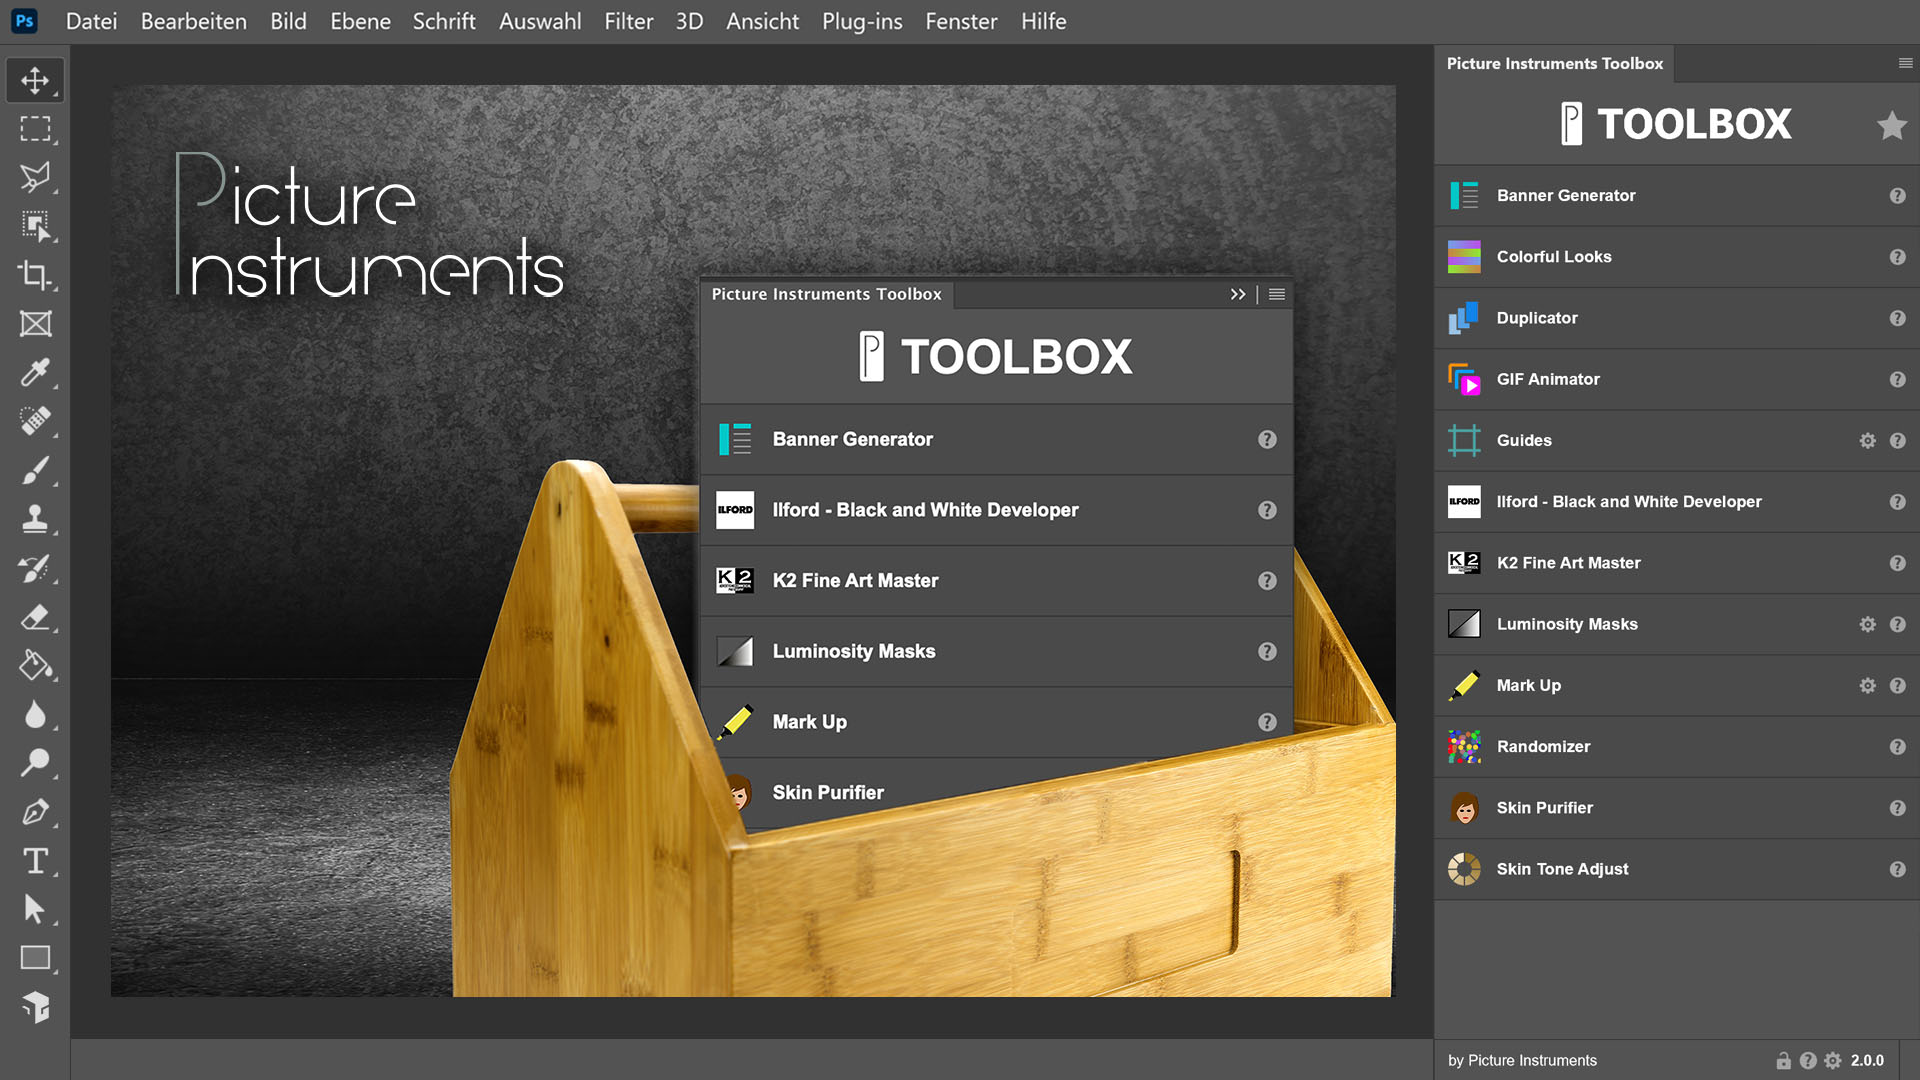Open Luminosity Masks in right panel
Viewport: 1920px width, 1080px height.
pyautogui.click(x=1677, y=624)
